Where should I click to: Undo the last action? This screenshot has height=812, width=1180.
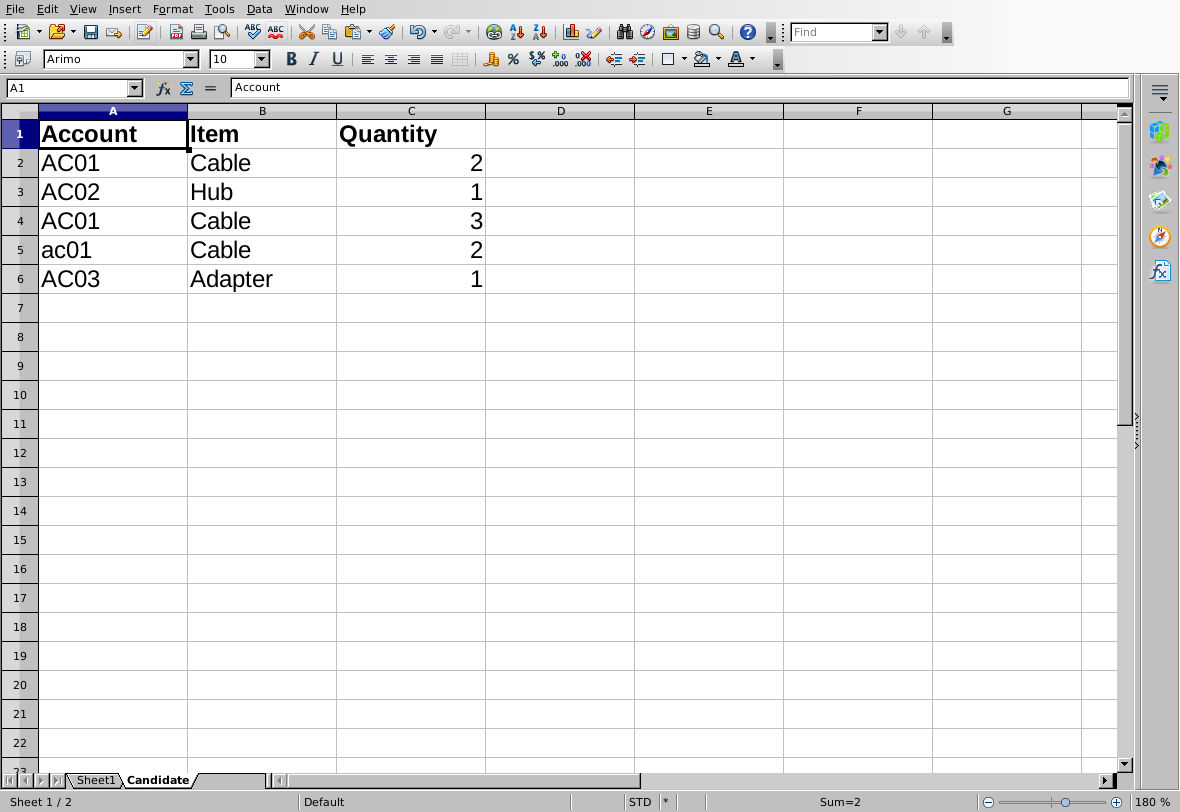[418, 32]
